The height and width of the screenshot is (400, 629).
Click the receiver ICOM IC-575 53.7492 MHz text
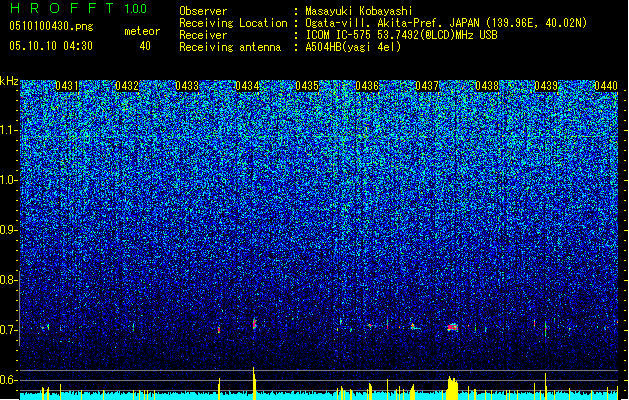pos(401,35)
